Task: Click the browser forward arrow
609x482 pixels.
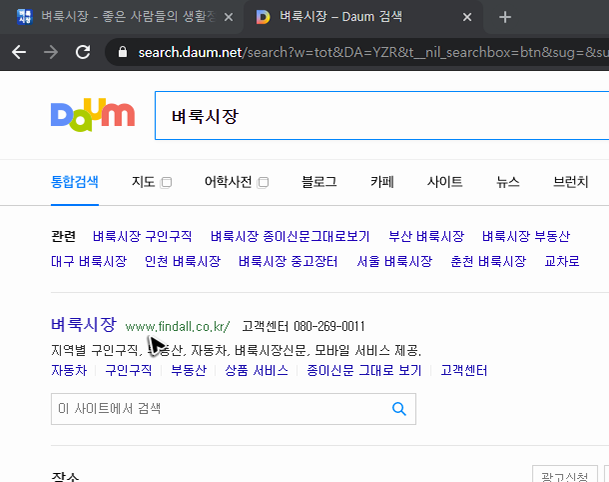Action: (51, 52)
